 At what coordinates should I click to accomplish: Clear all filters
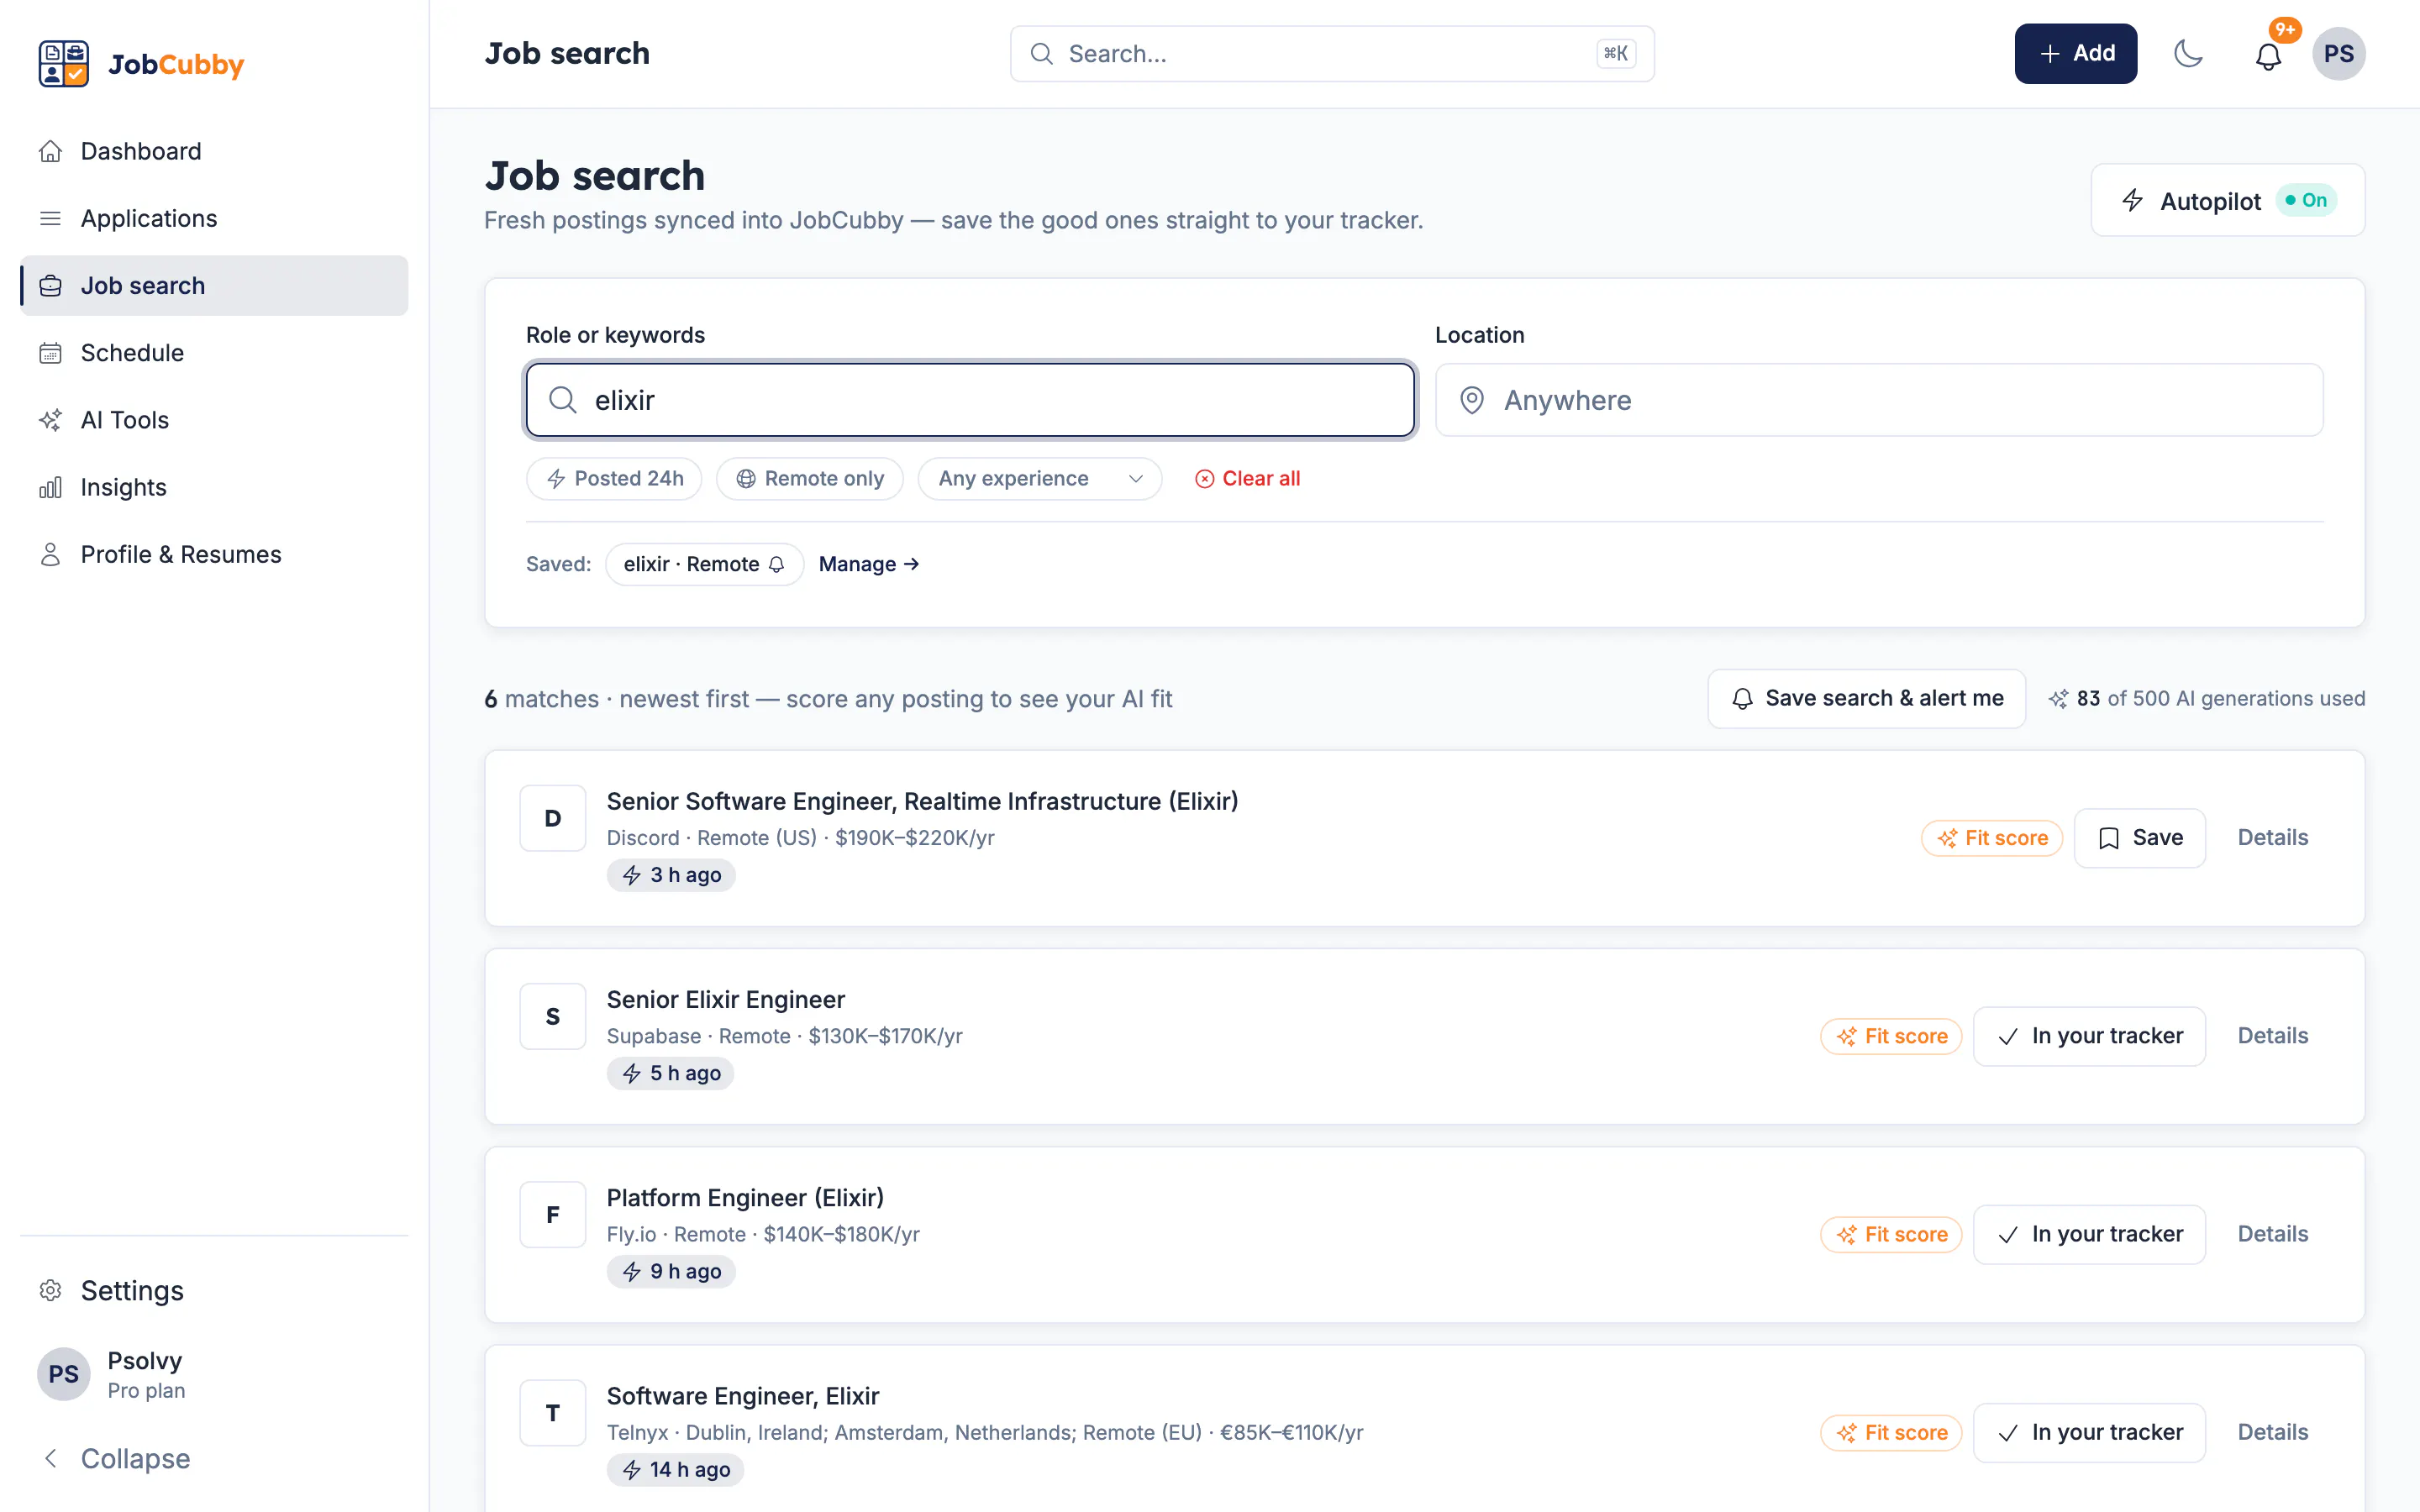pyautogui.click(x=1247, y=479)
